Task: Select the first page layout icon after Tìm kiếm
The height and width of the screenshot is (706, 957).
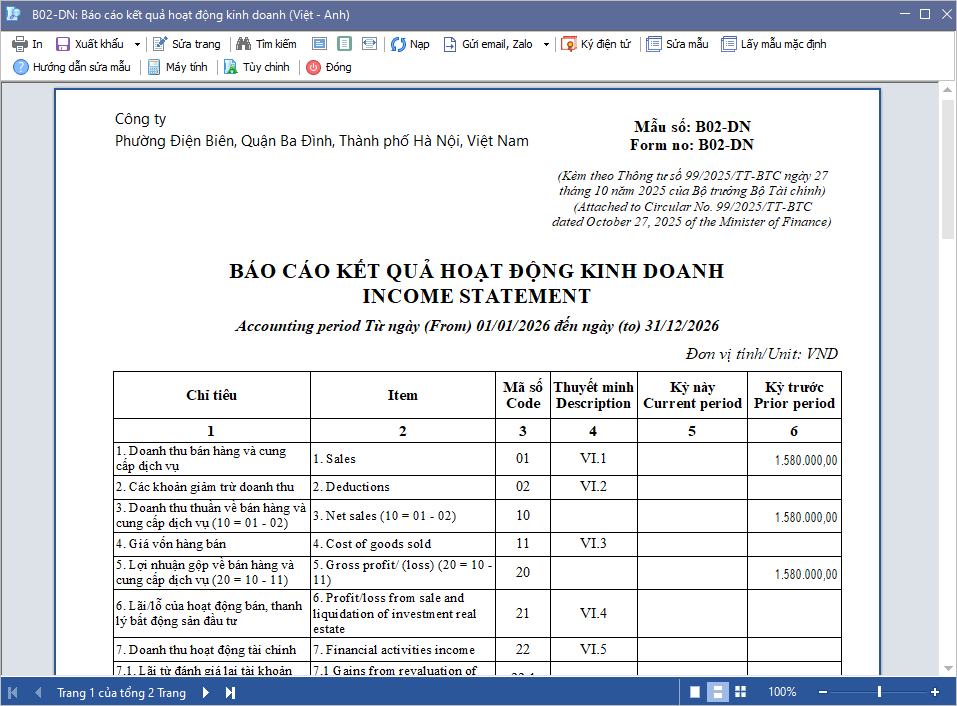Action: pos(319,44)
